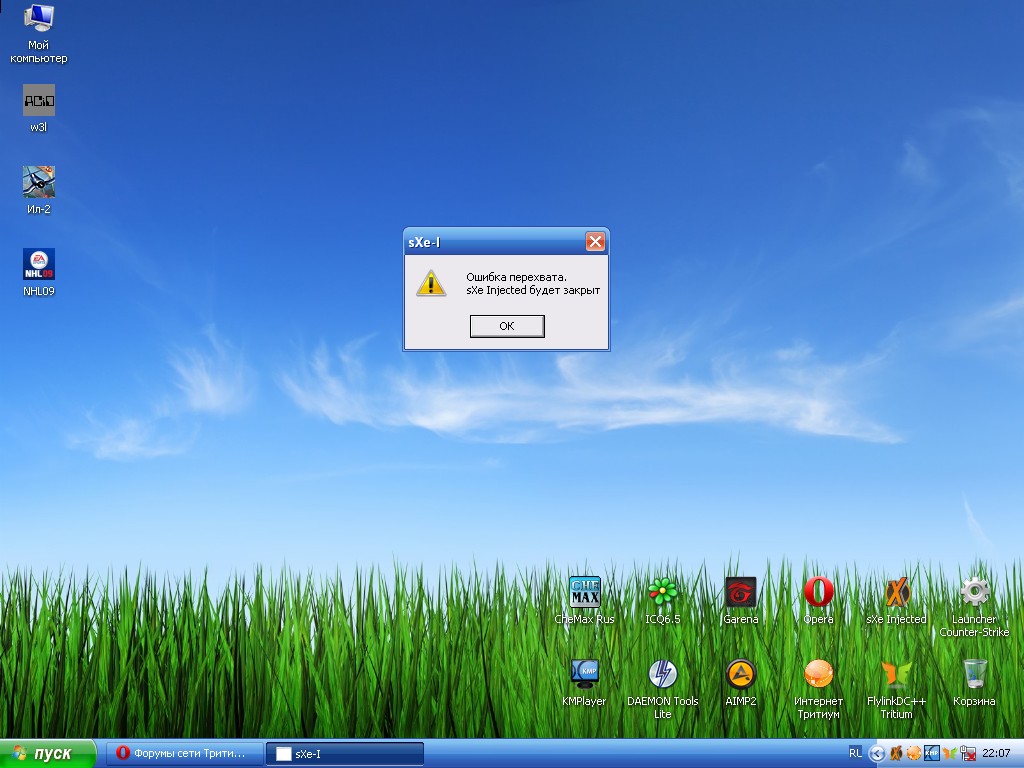
Task: Expand hidden tray icons arrow
Action: click(x=876, y=754)
